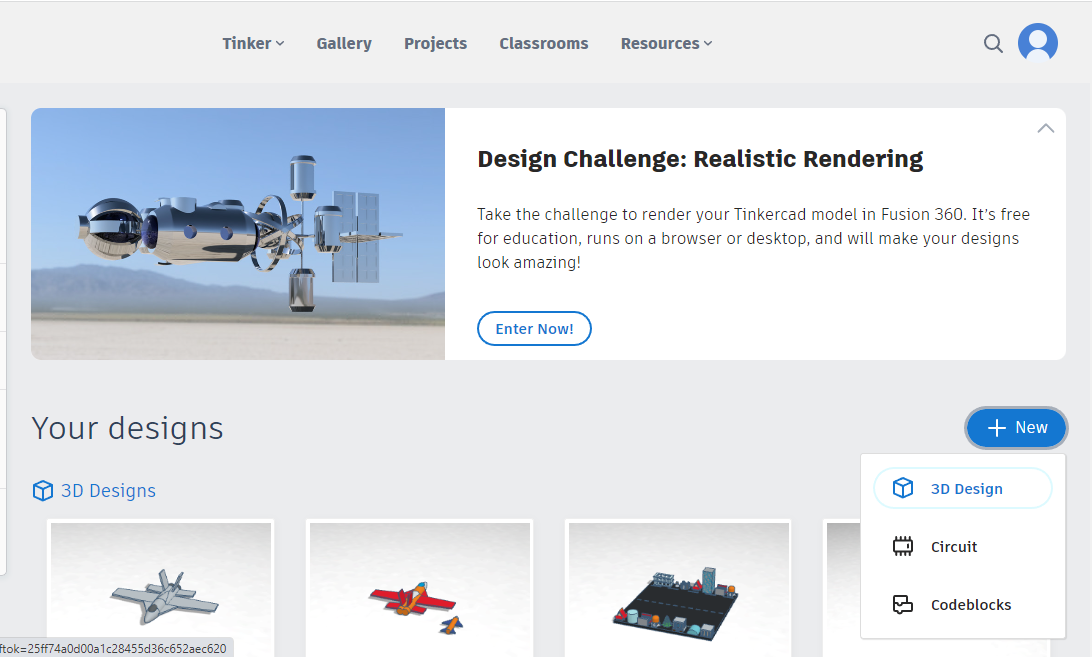Click the Tinkercad space station banner image
Image resolution: width=1092 pixels, height=657 pixels.
click(x=238, y=233)
